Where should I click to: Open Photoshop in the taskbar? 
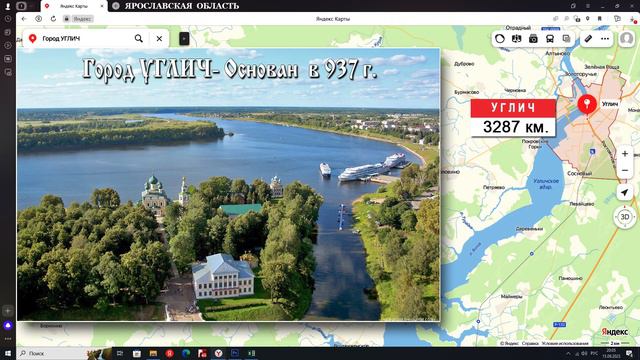coord(235,353)
